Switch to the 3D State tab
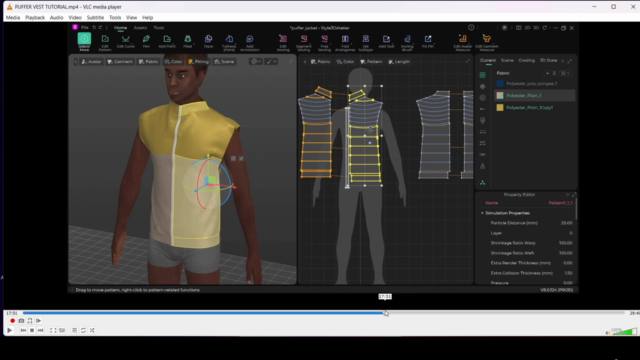This screenshot has height=360, width=640. click(548, 60)
